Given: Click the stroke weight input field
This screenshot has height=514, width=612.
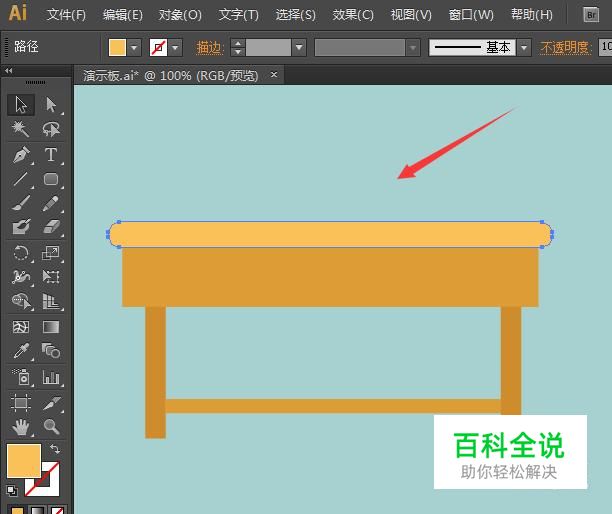Looking at the screenshot, I should 269,48.
